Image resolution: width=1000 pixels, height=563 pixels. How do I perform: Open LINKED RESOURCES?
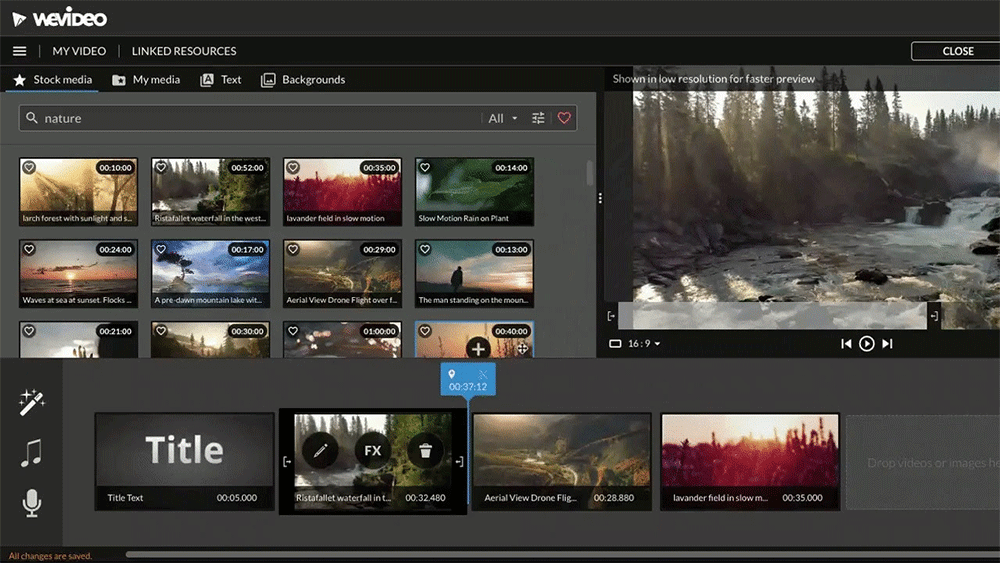(184, 51)
